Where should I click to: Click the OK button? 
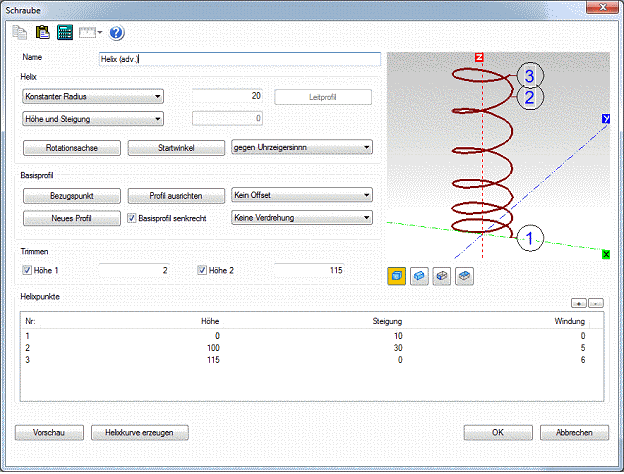click(x=498, y=433)
